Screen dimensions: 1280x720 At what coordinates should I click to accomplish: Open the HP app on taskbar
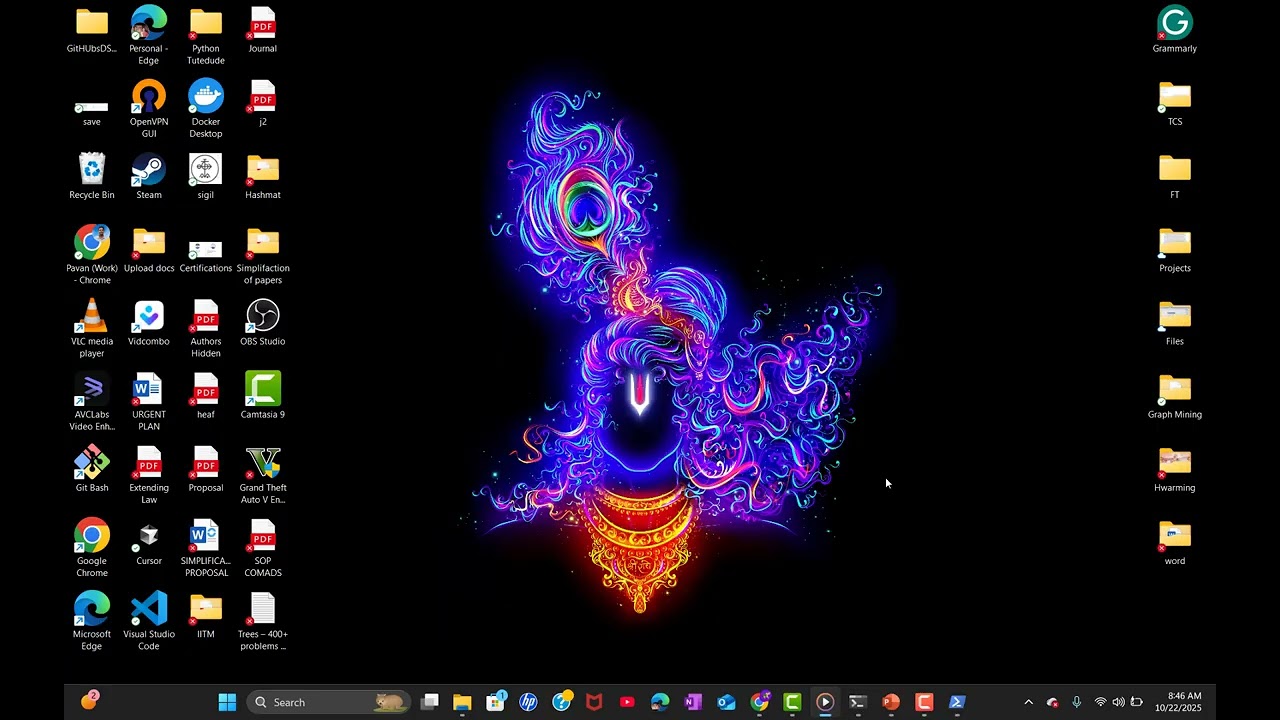coord(528,702)
